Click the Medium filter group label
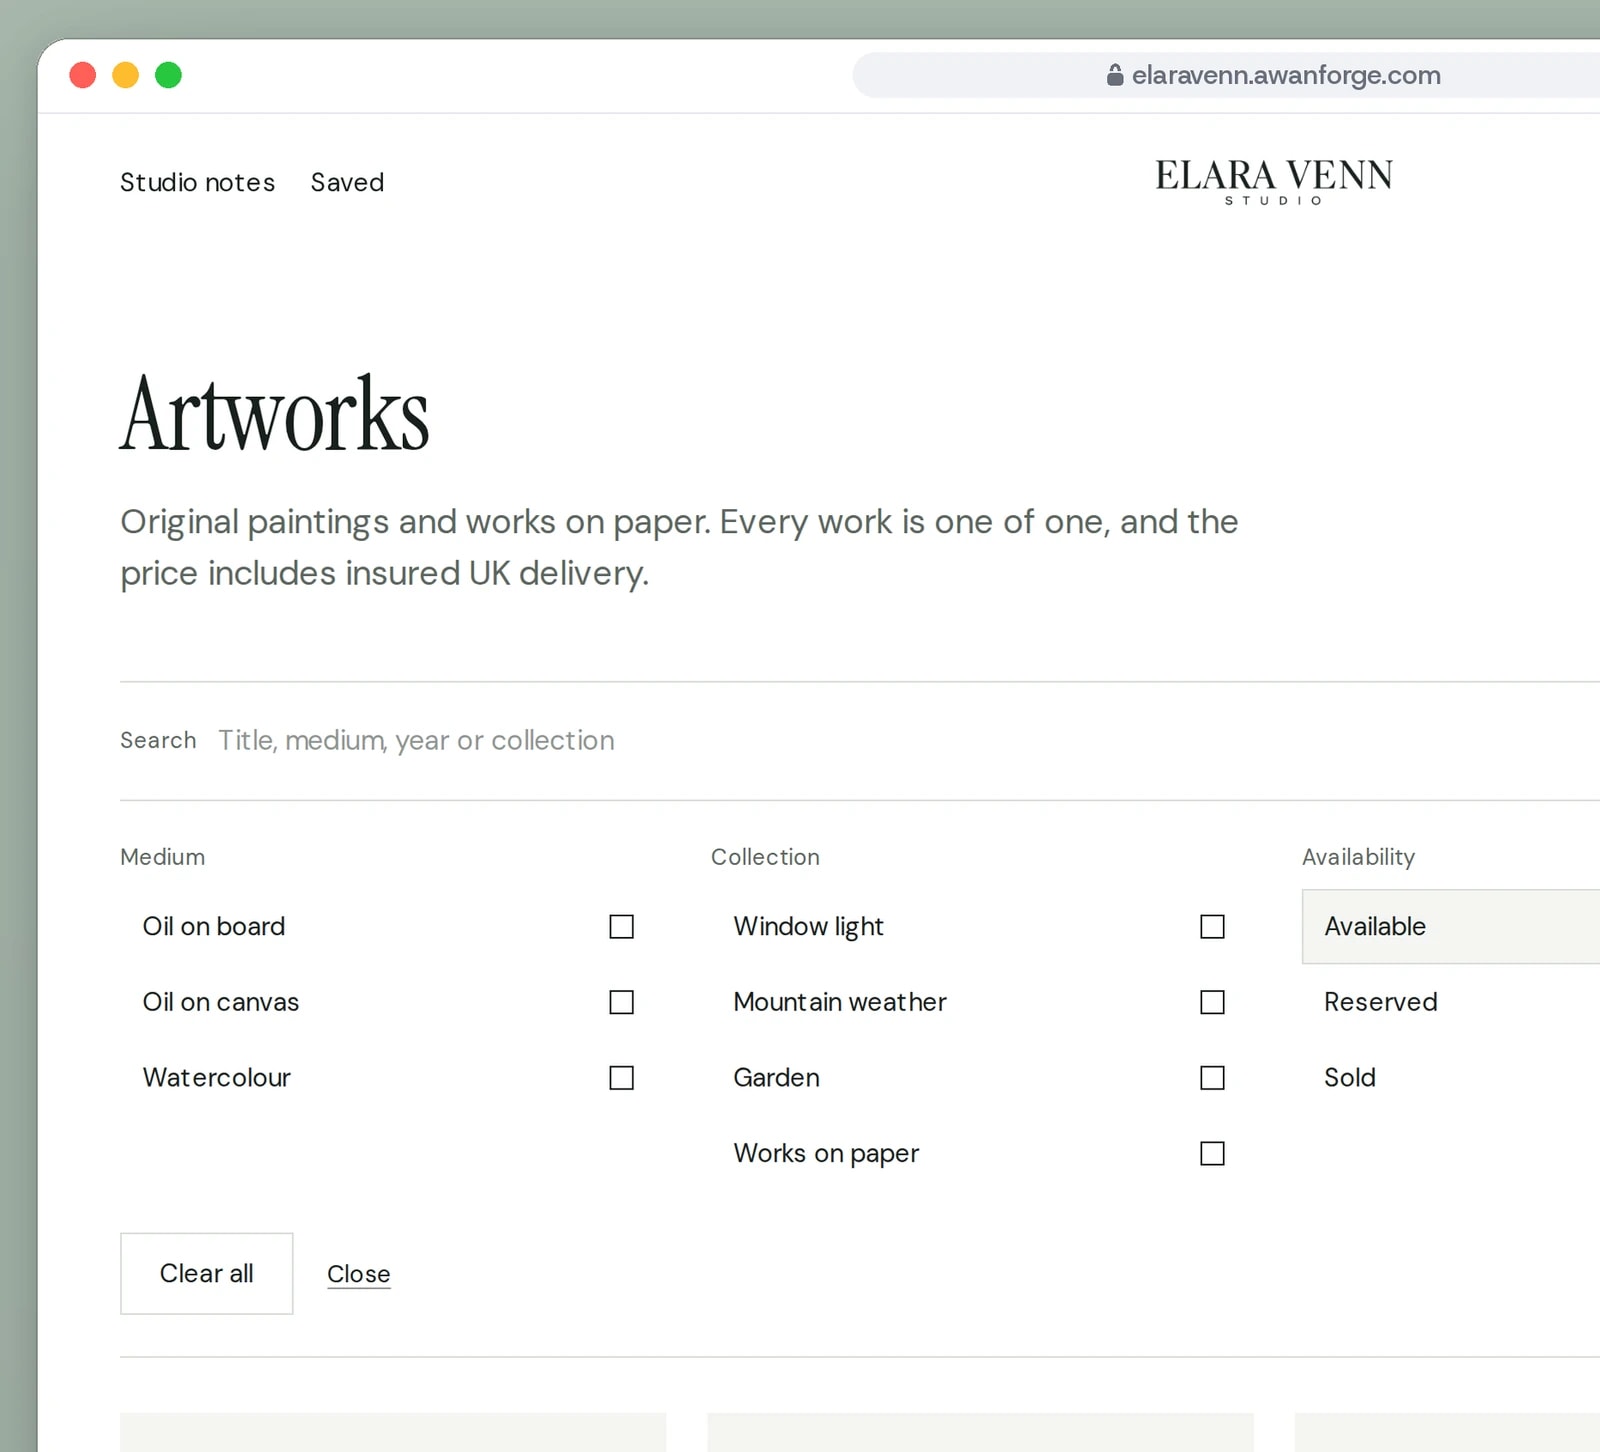The height and width of the screenshot is (1452, 1600). coord(162,857)
